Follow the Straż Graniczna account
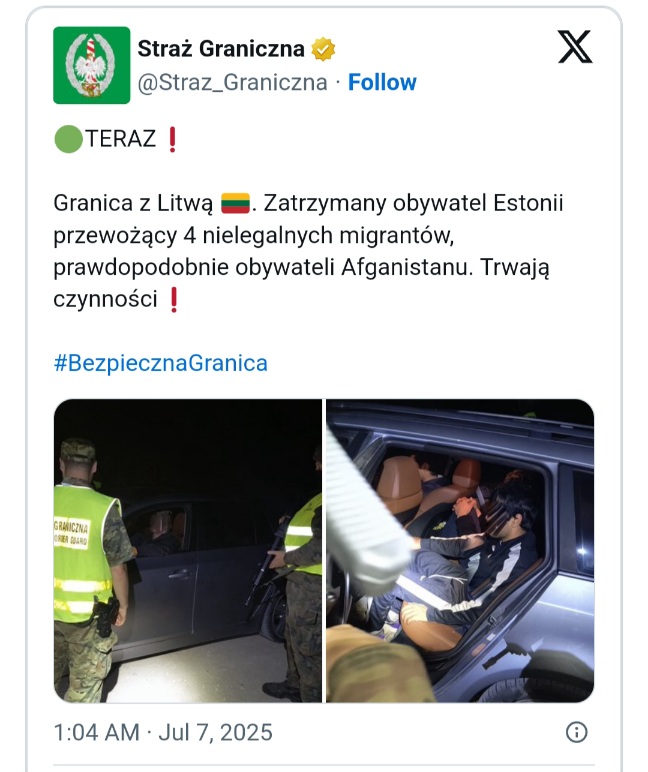This screenshot has height=772, width=648. click(382, 82)
